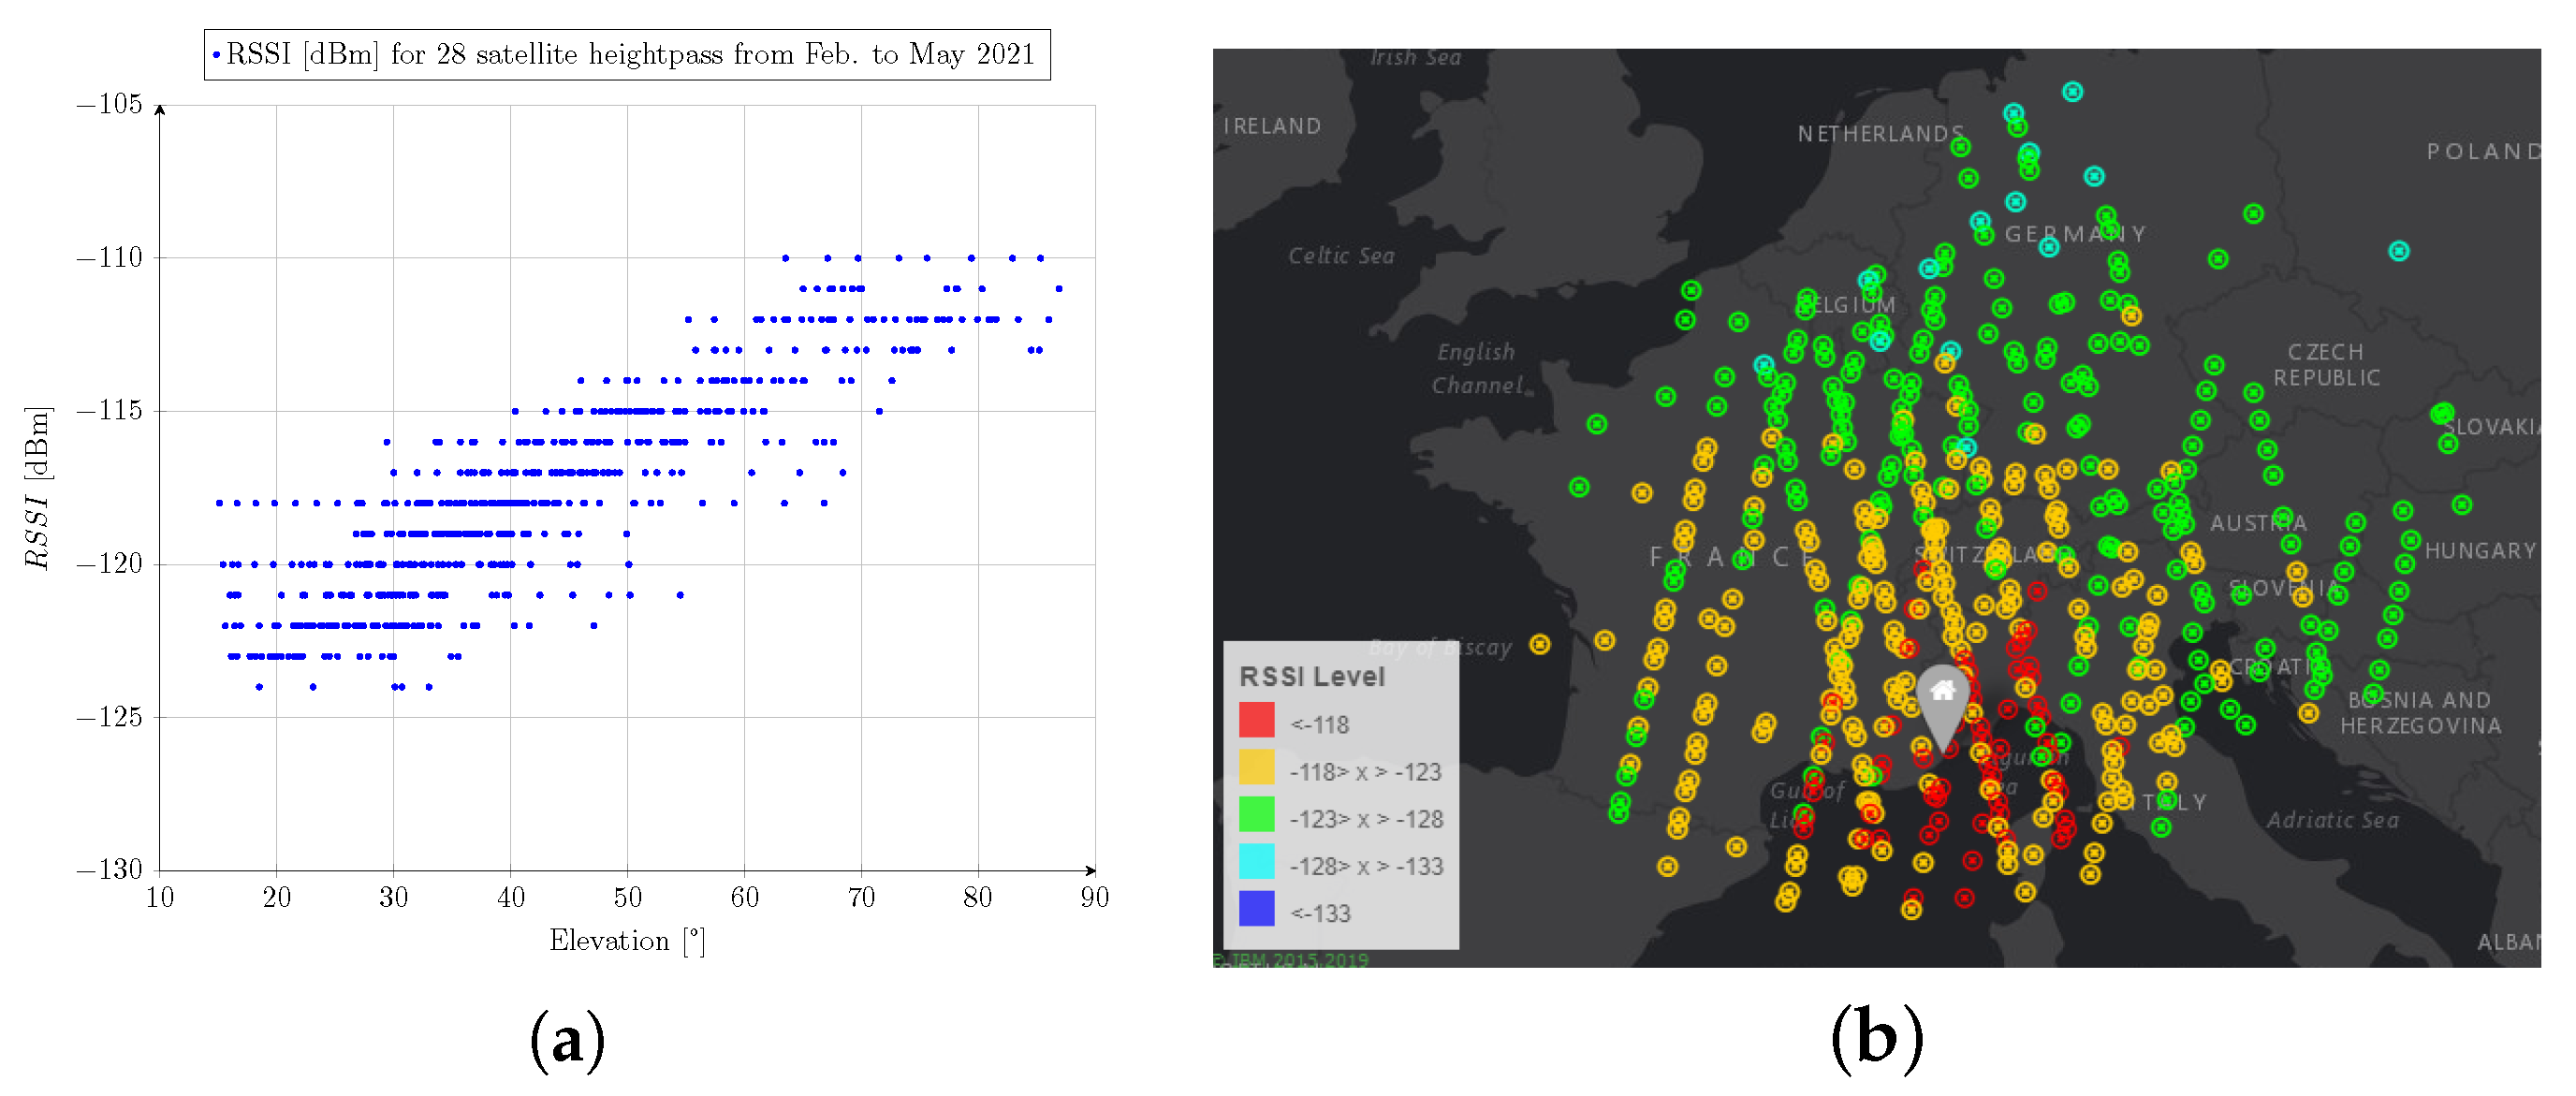Select the green -123 to -128 swatch
Screen dimensions: 2576x1096
click(1256, 815)
